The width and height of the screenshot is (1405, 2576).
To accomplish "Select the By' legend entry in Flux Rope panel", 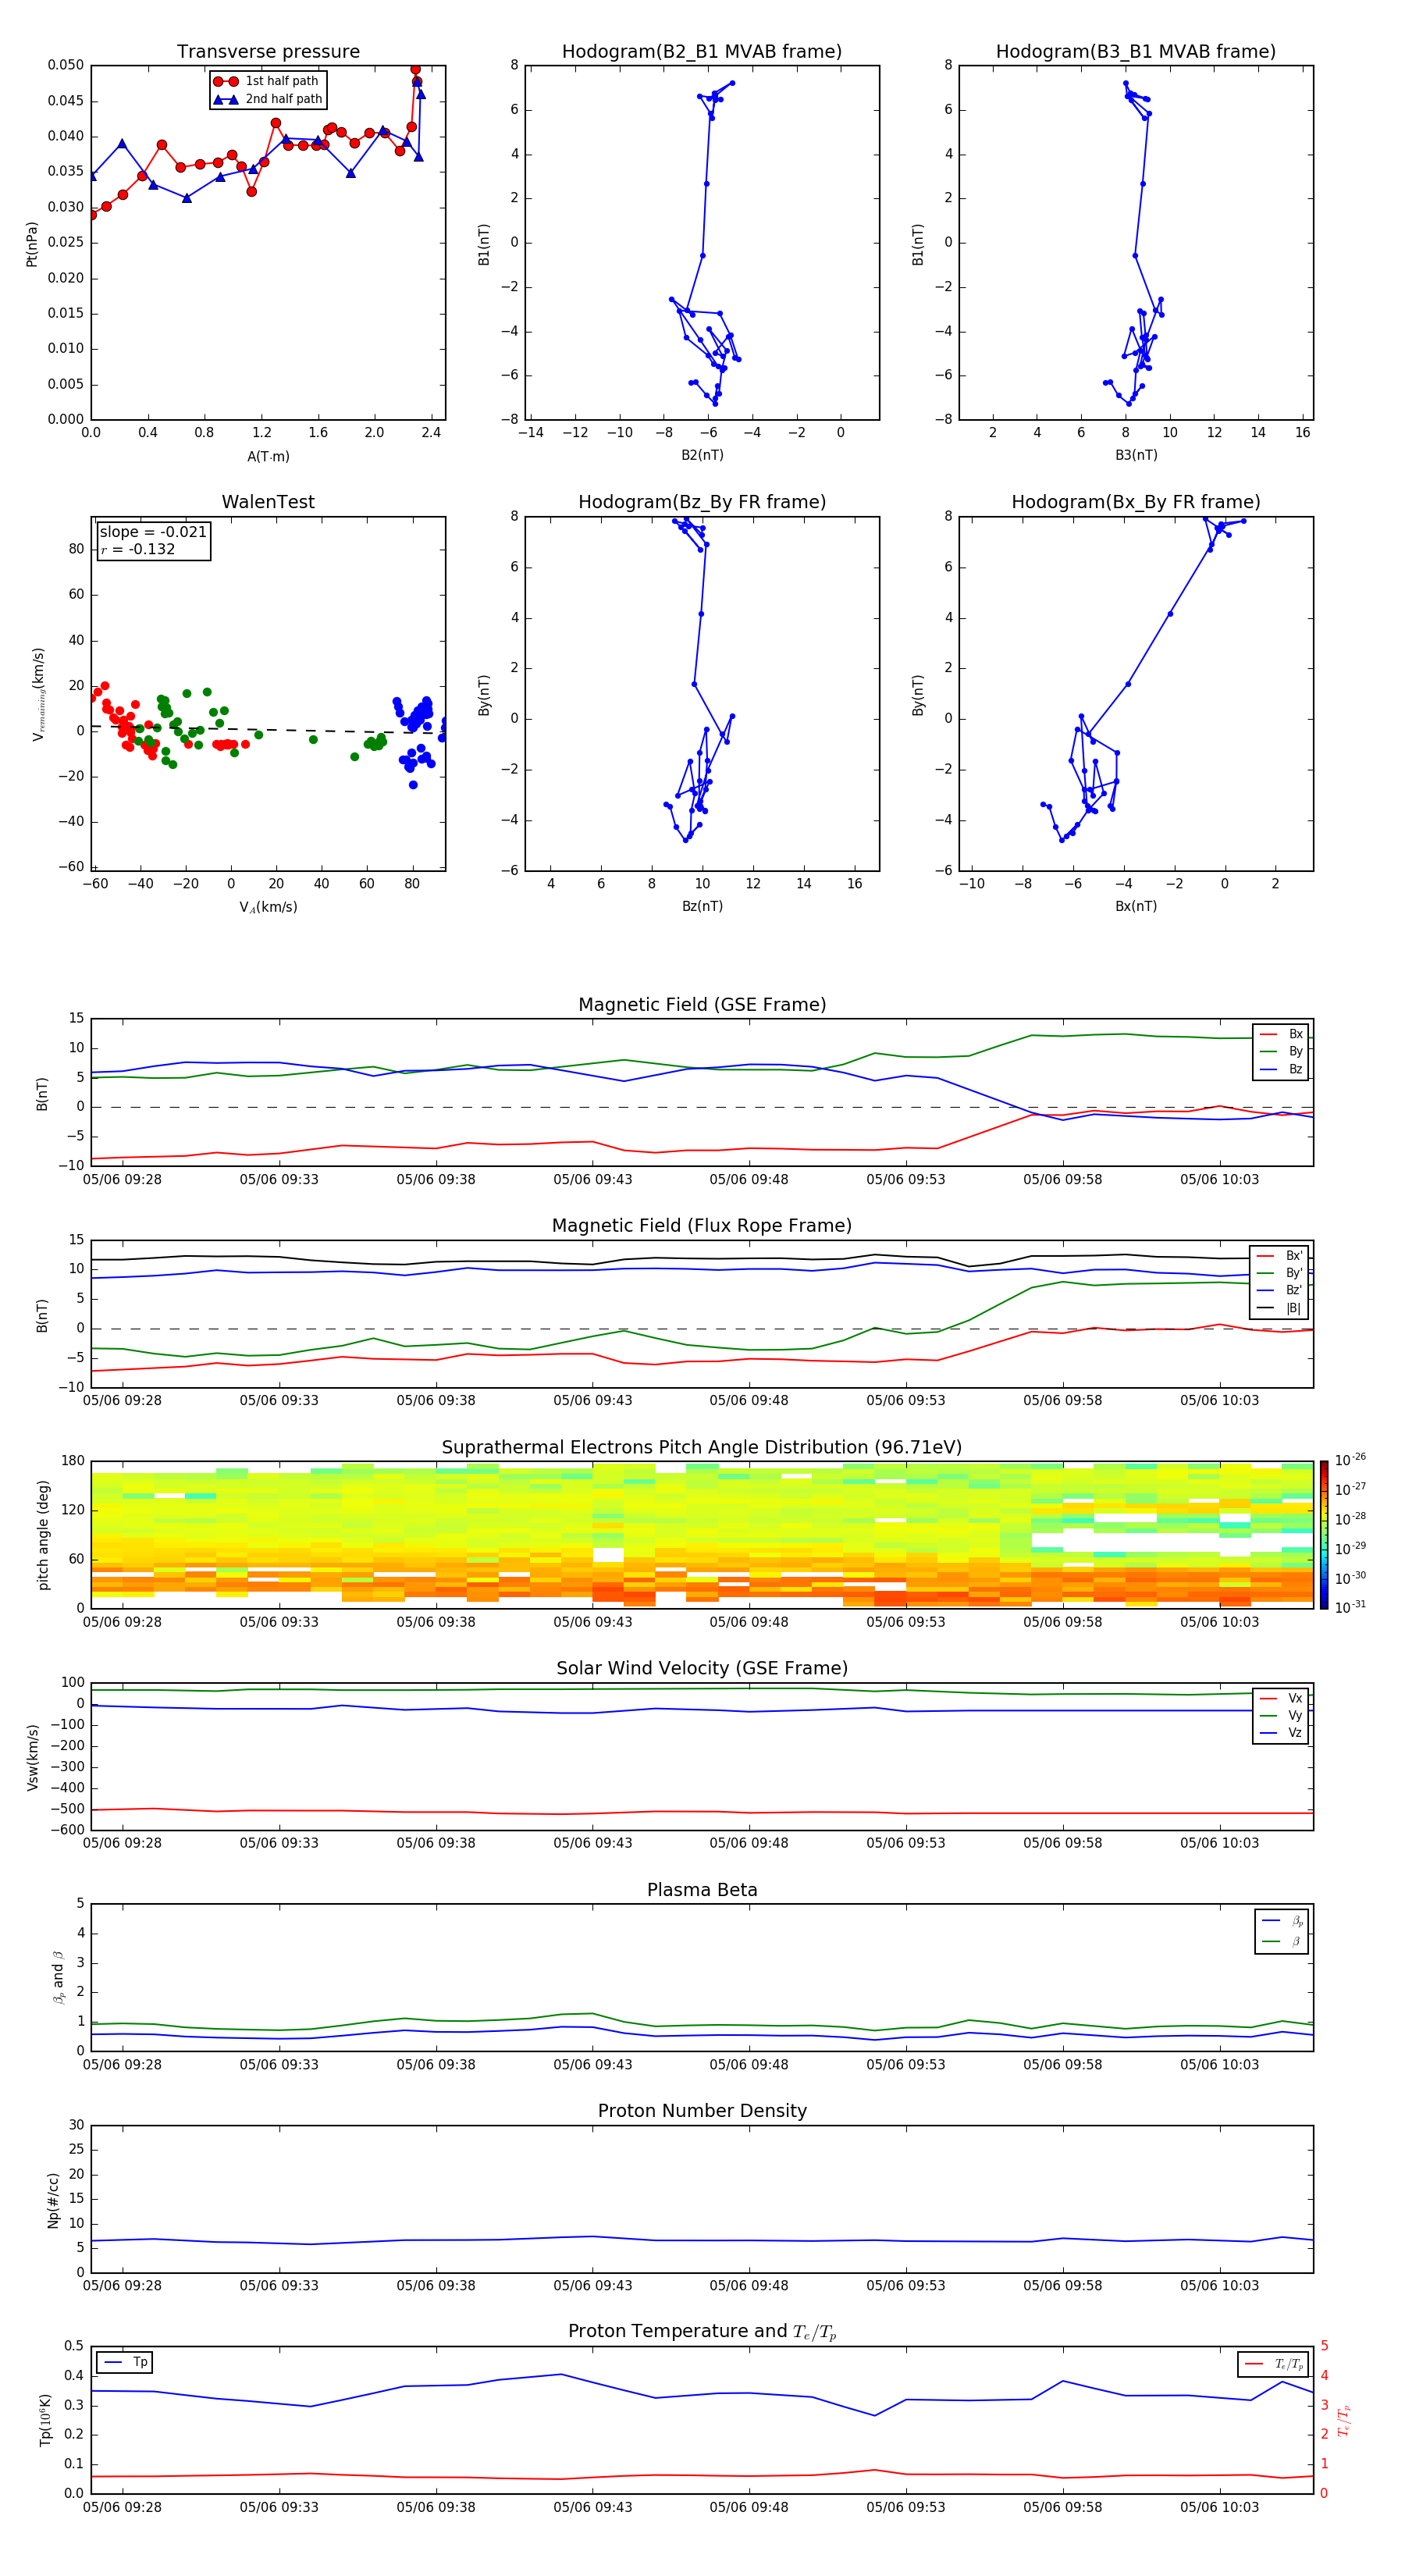I will click(x=1280, y=1273).
